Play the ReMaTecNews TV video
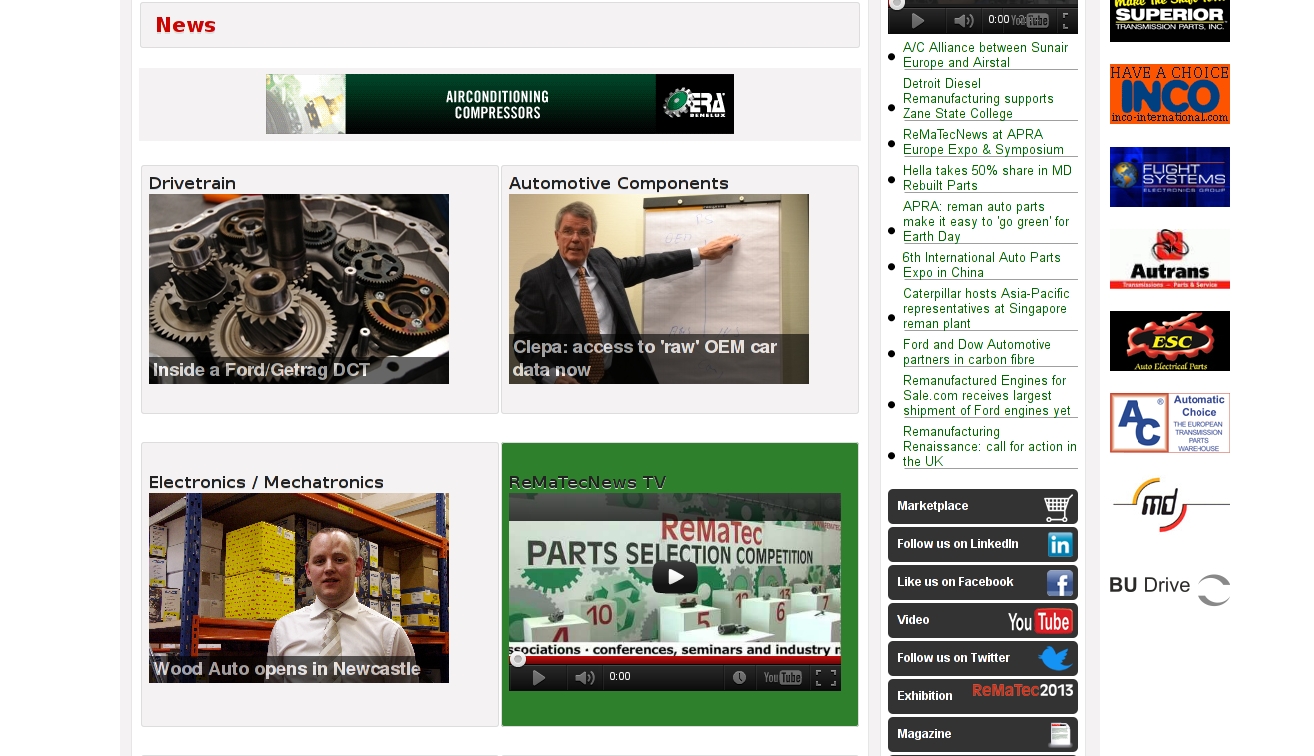This screenshot has width=1314, height=756. 675,576
